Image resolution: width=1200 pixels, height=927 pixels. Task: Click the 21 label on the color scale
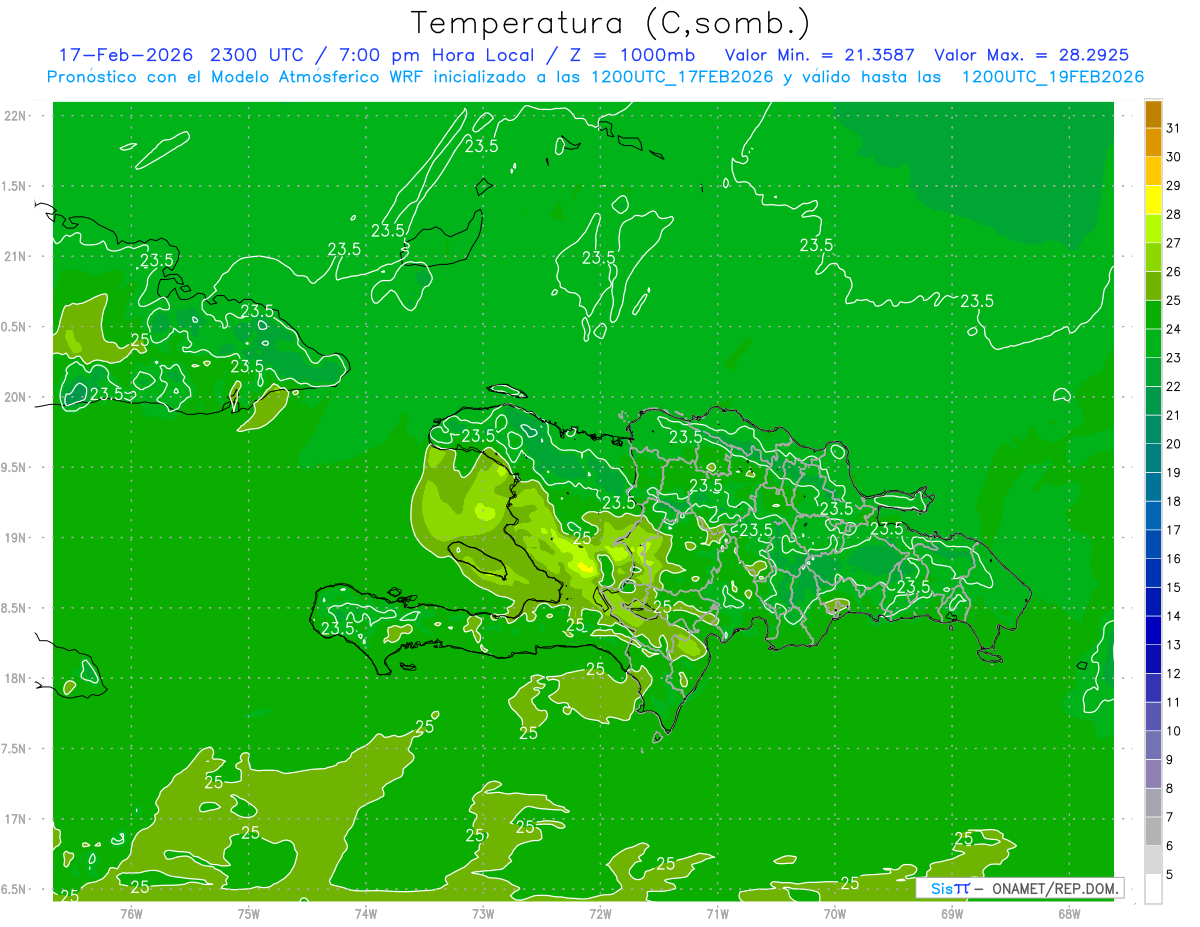pos(1174,415)
